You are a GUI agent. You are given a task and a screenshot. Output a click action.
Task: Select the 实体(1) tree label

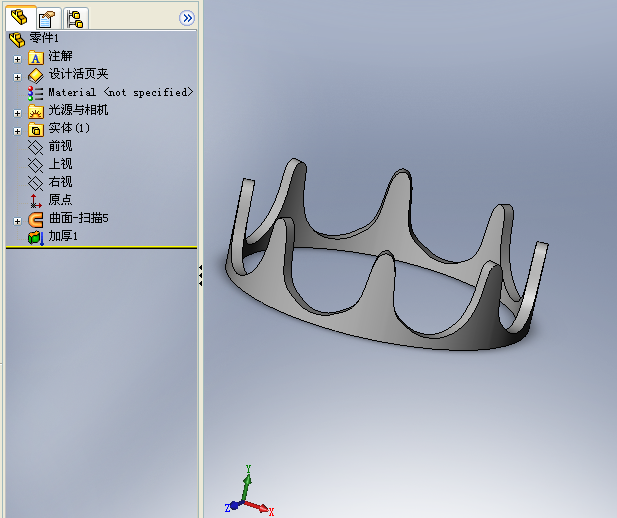(x=69, y=128)
